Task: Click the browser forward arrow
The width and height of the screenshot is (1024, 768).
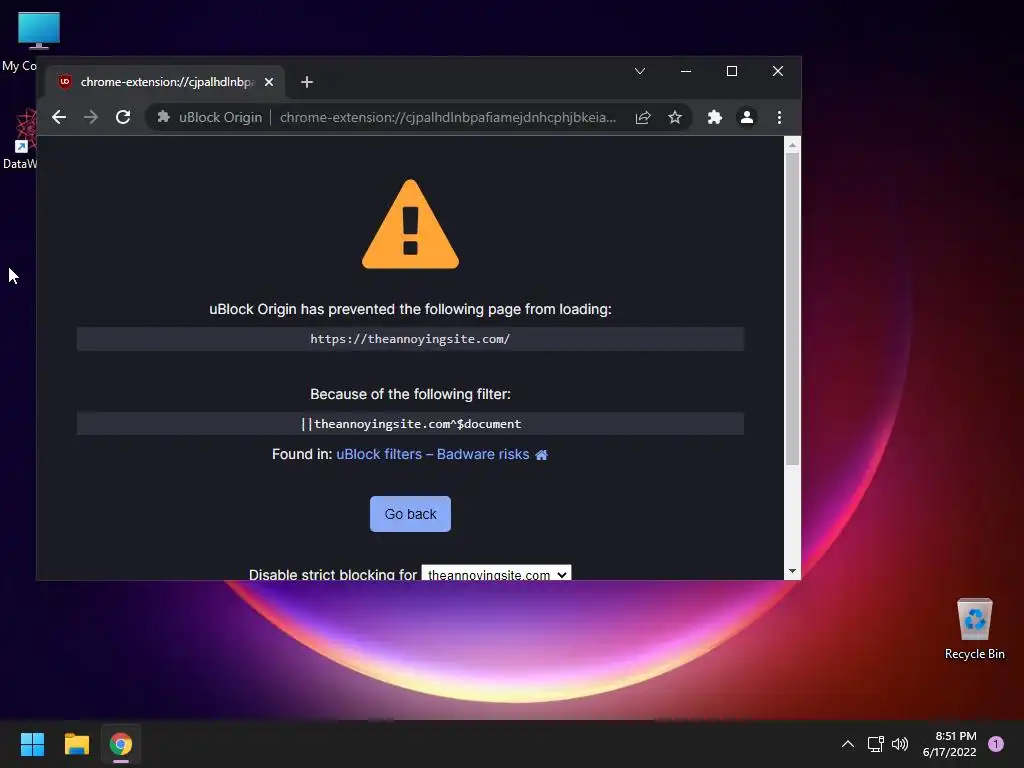Action: [91, 118]
